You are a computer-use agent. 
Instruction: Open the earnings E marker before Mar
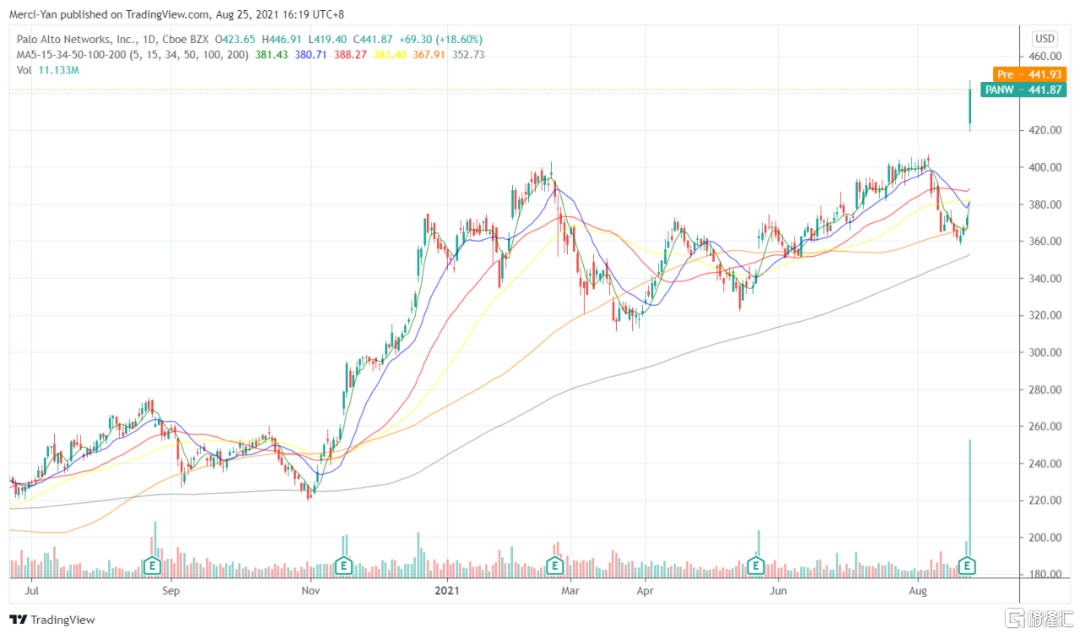click(555, 567)
